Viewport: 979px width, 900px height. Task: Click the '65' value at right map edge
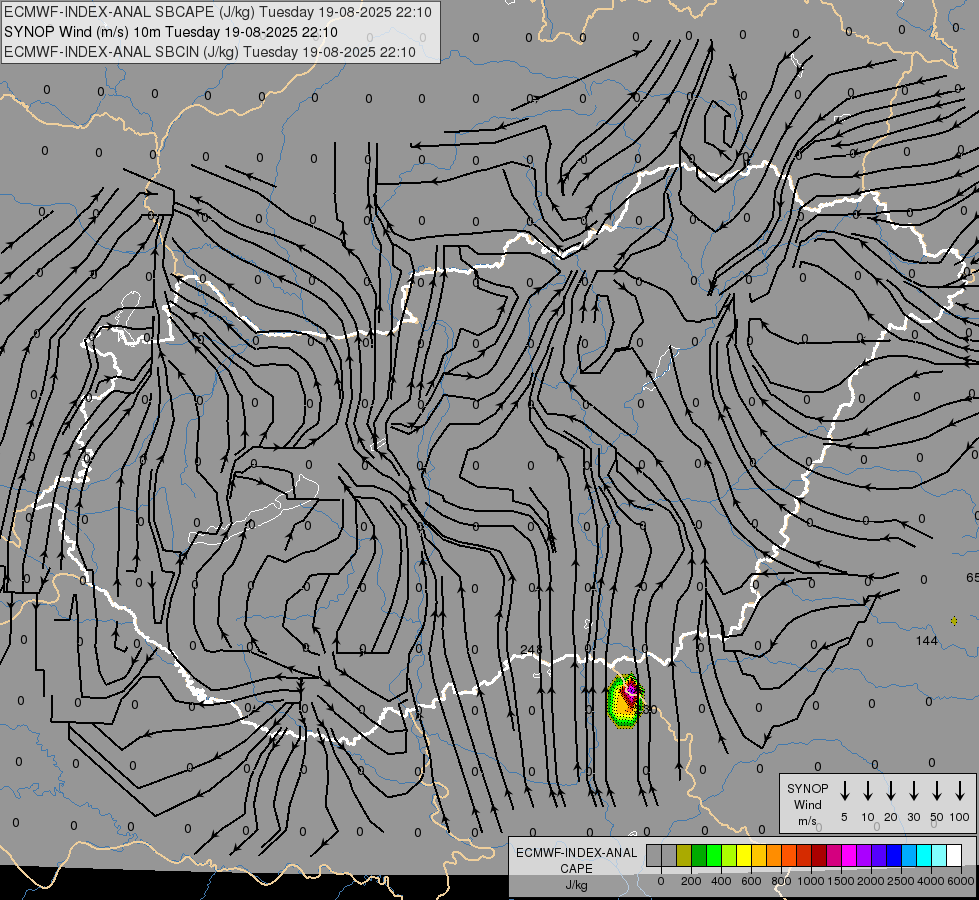pos(972,577)
